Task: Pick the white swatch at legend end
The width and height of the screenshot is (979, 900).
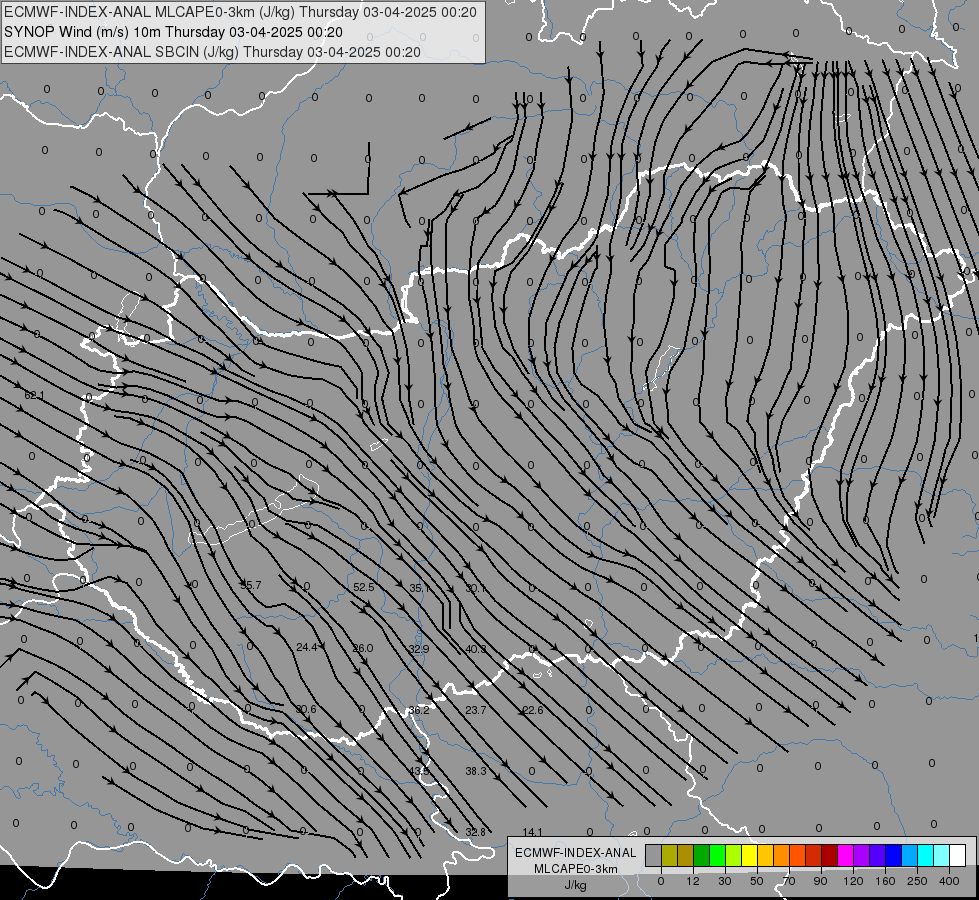Action: (x=957, y=855)
